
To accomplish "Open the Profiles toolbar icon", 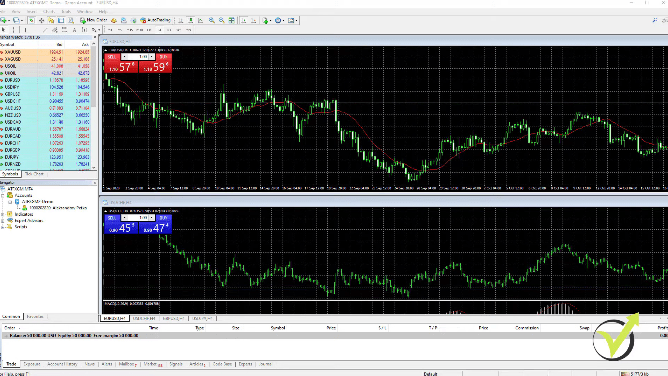I will (17, 20).
